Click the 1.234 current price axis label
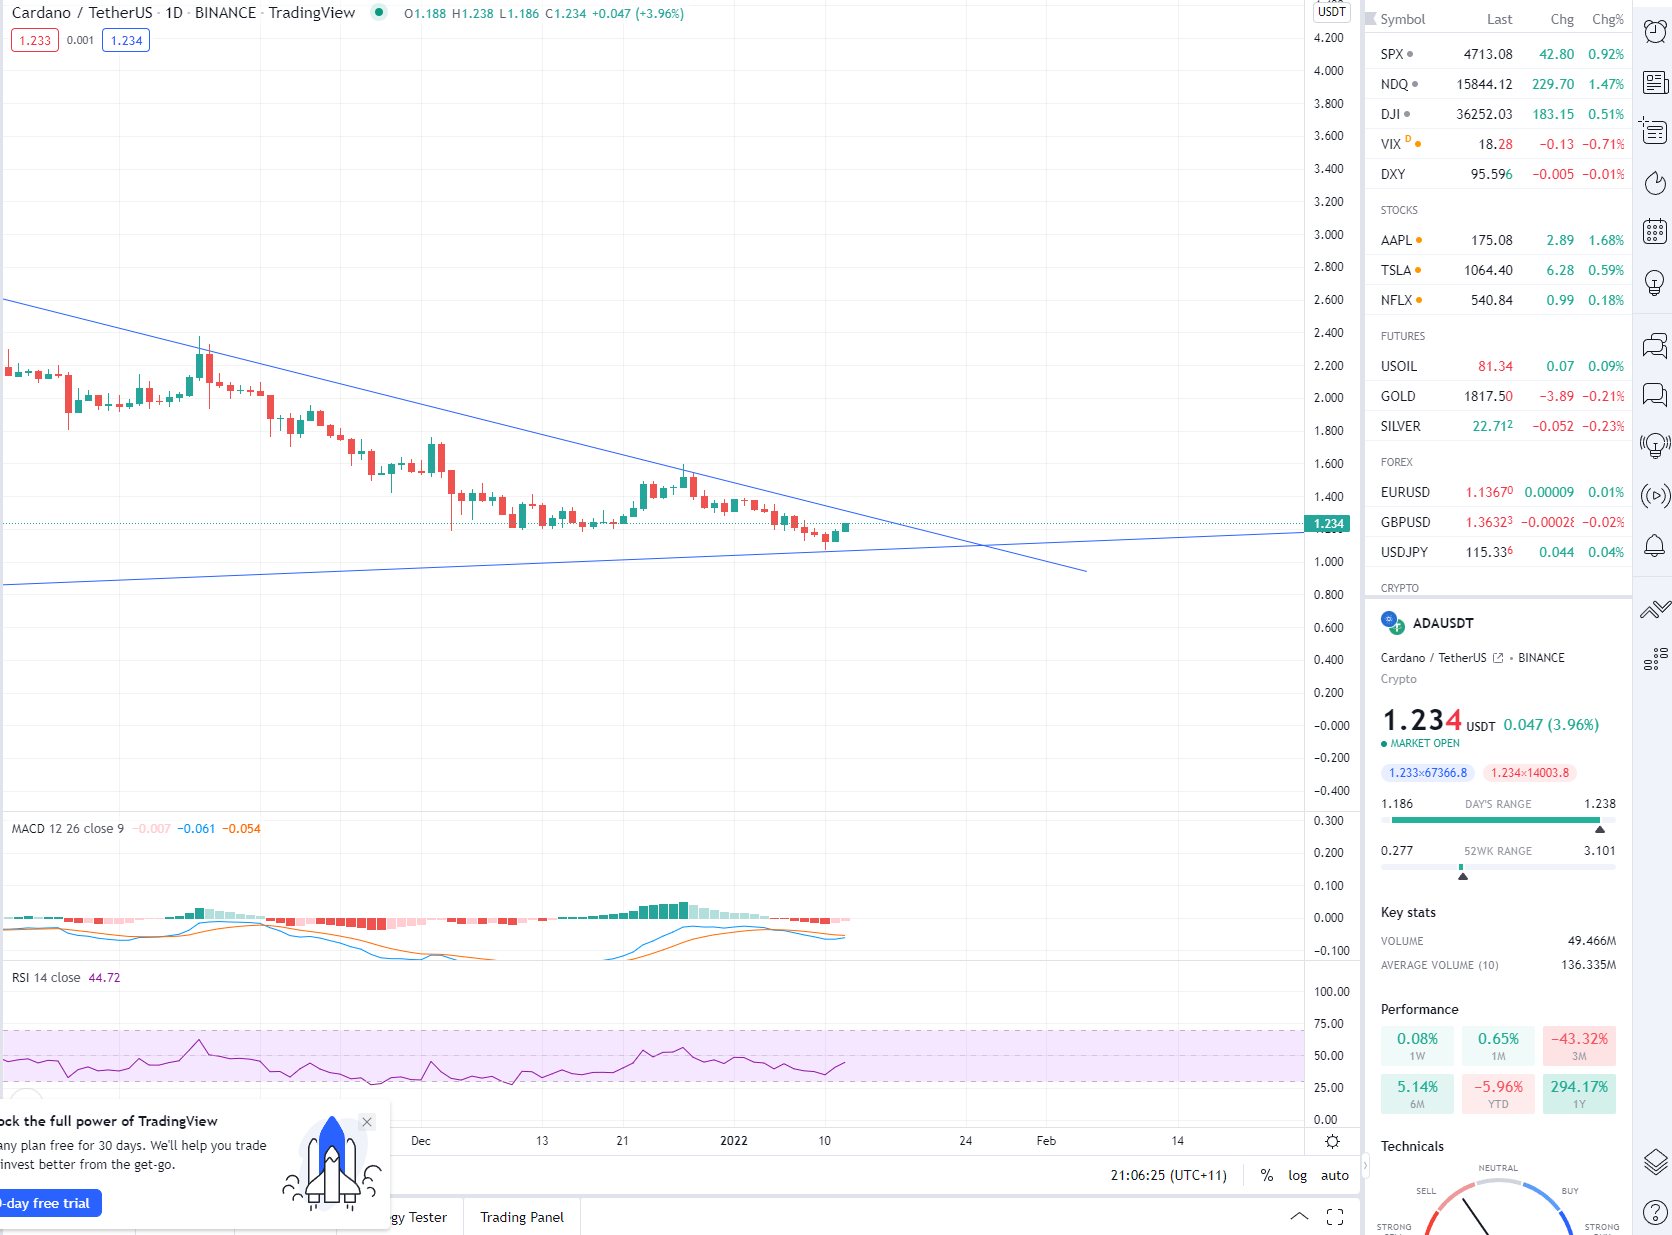This screenshot has height=1235, width=1672. click(1328, 524)
